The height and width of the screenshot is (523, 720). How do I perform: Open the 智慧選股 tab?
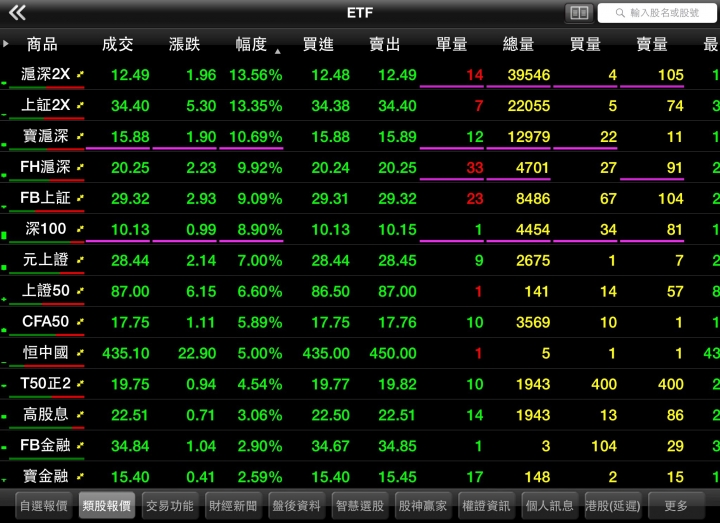360,506
